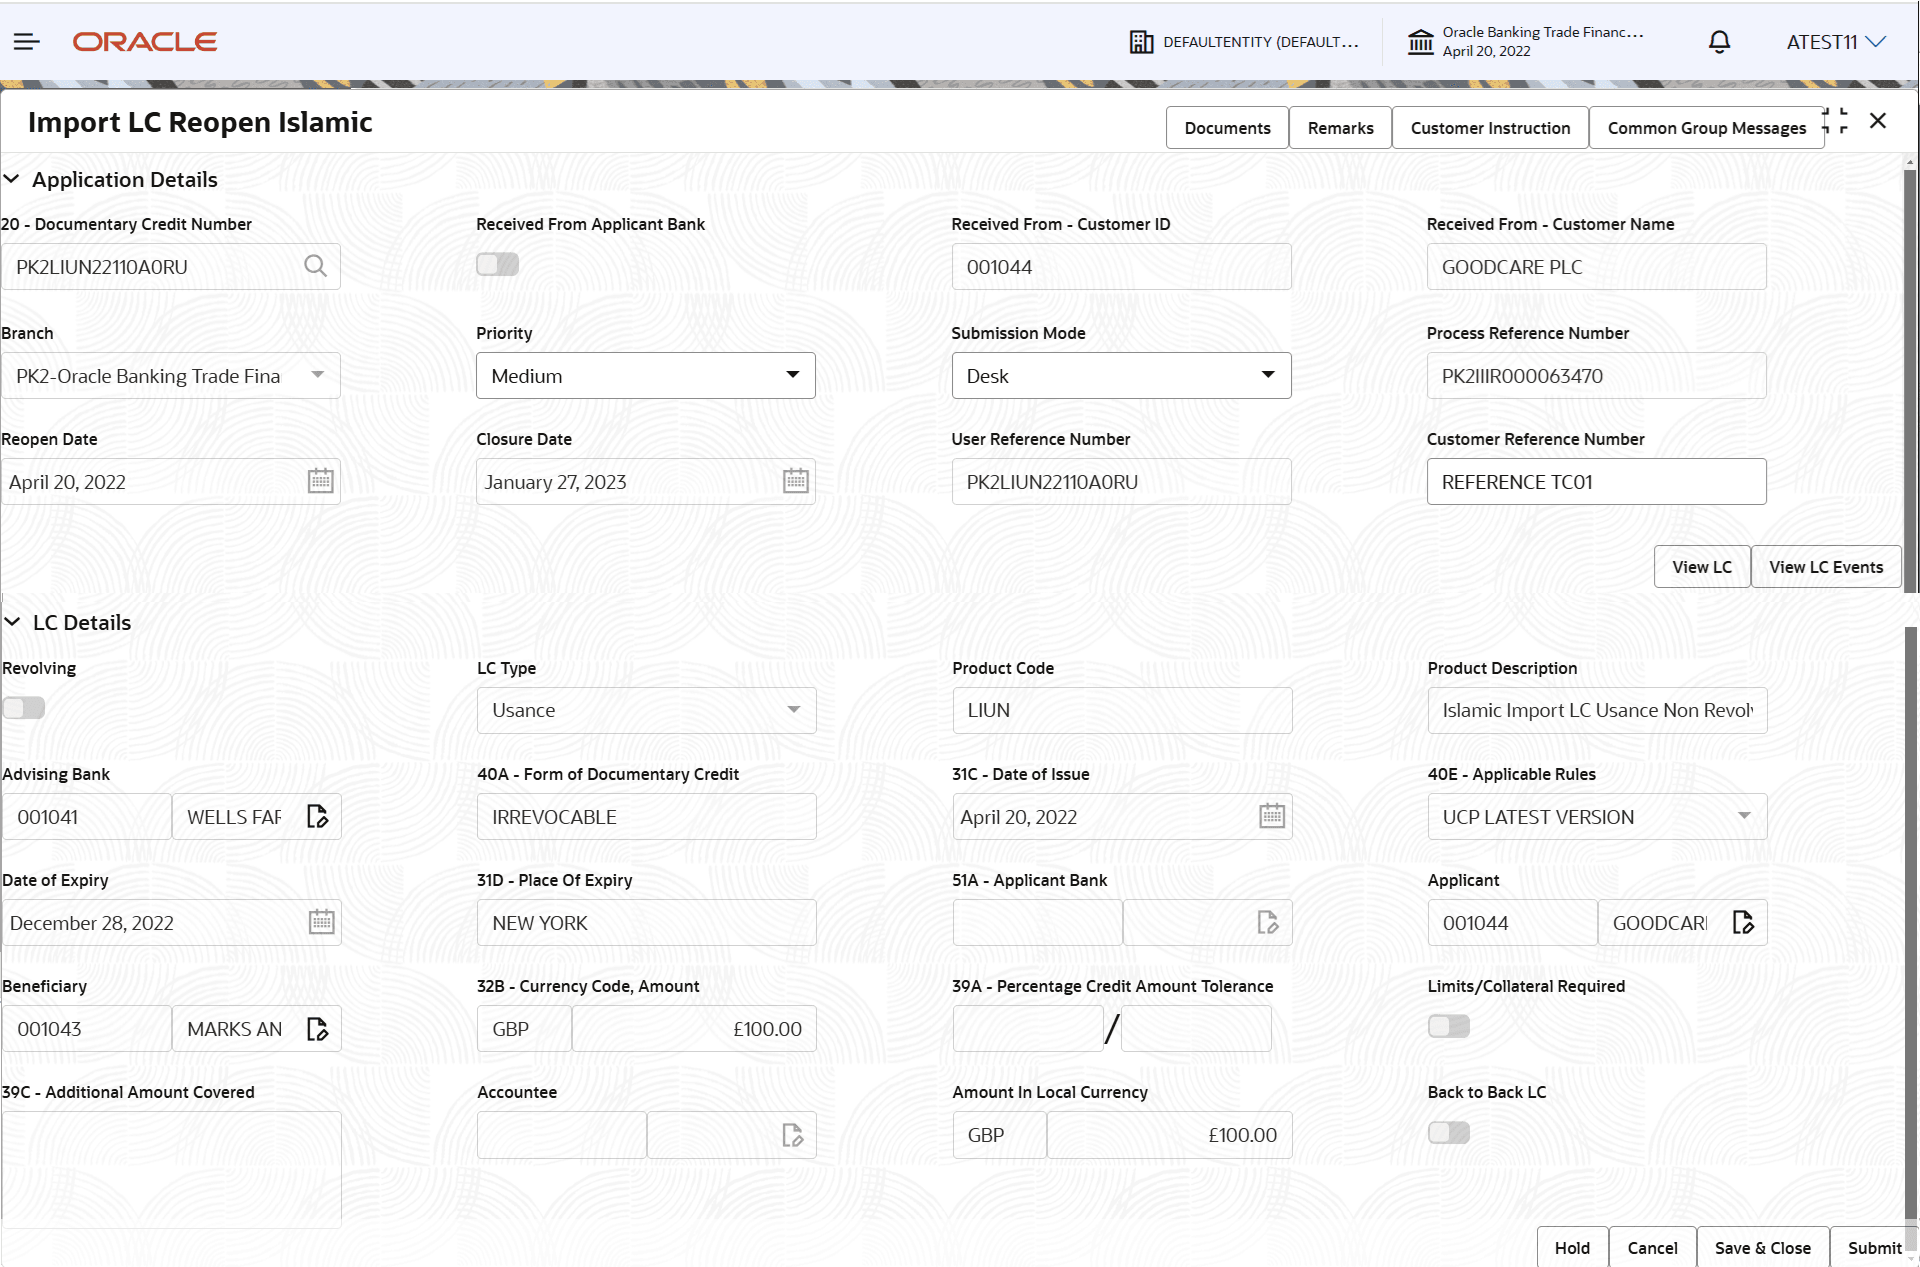This screenshot has width=1920, height=1267.
Task: Collapse the Application Details section
Action: click(x=12, y=179)
